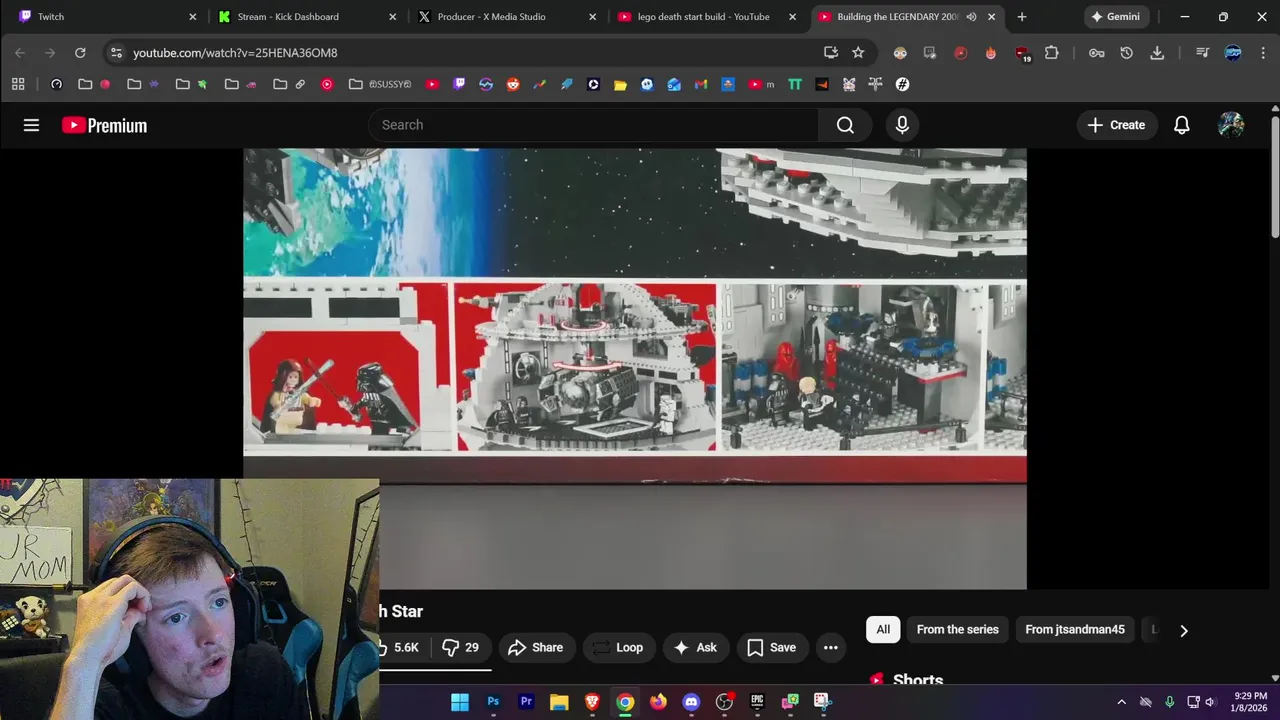1280x720 pixels.
Task: Open OBS Studio from the taskbar
Action: click(x=724, y=702)
